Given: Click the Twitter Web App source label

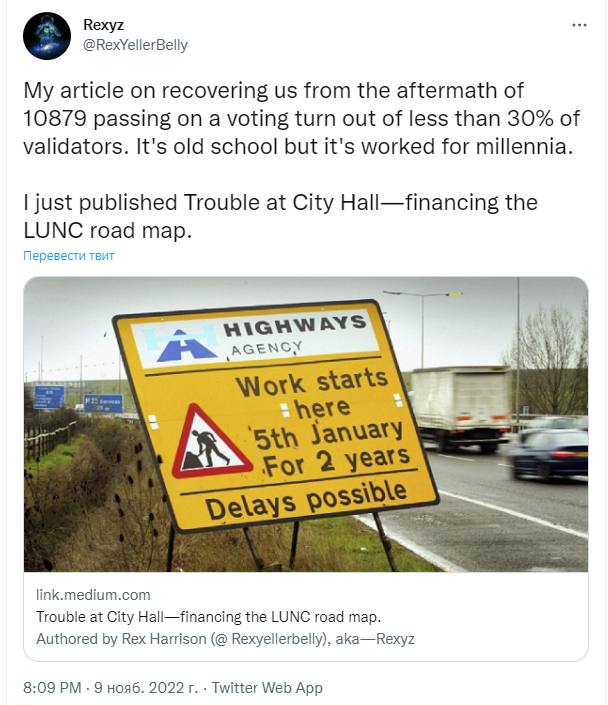Looking at the screenshot, I should (x=267, y=687).
